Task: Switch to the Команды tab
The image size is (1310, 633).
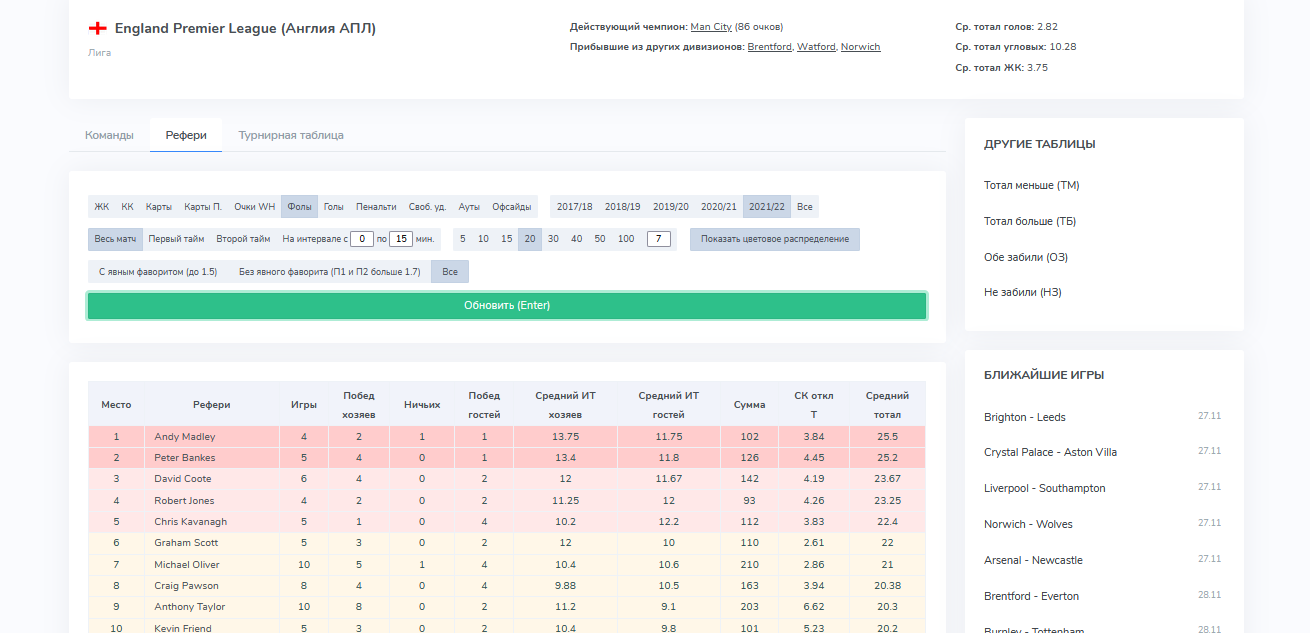Action: click(x=109, y=135)
